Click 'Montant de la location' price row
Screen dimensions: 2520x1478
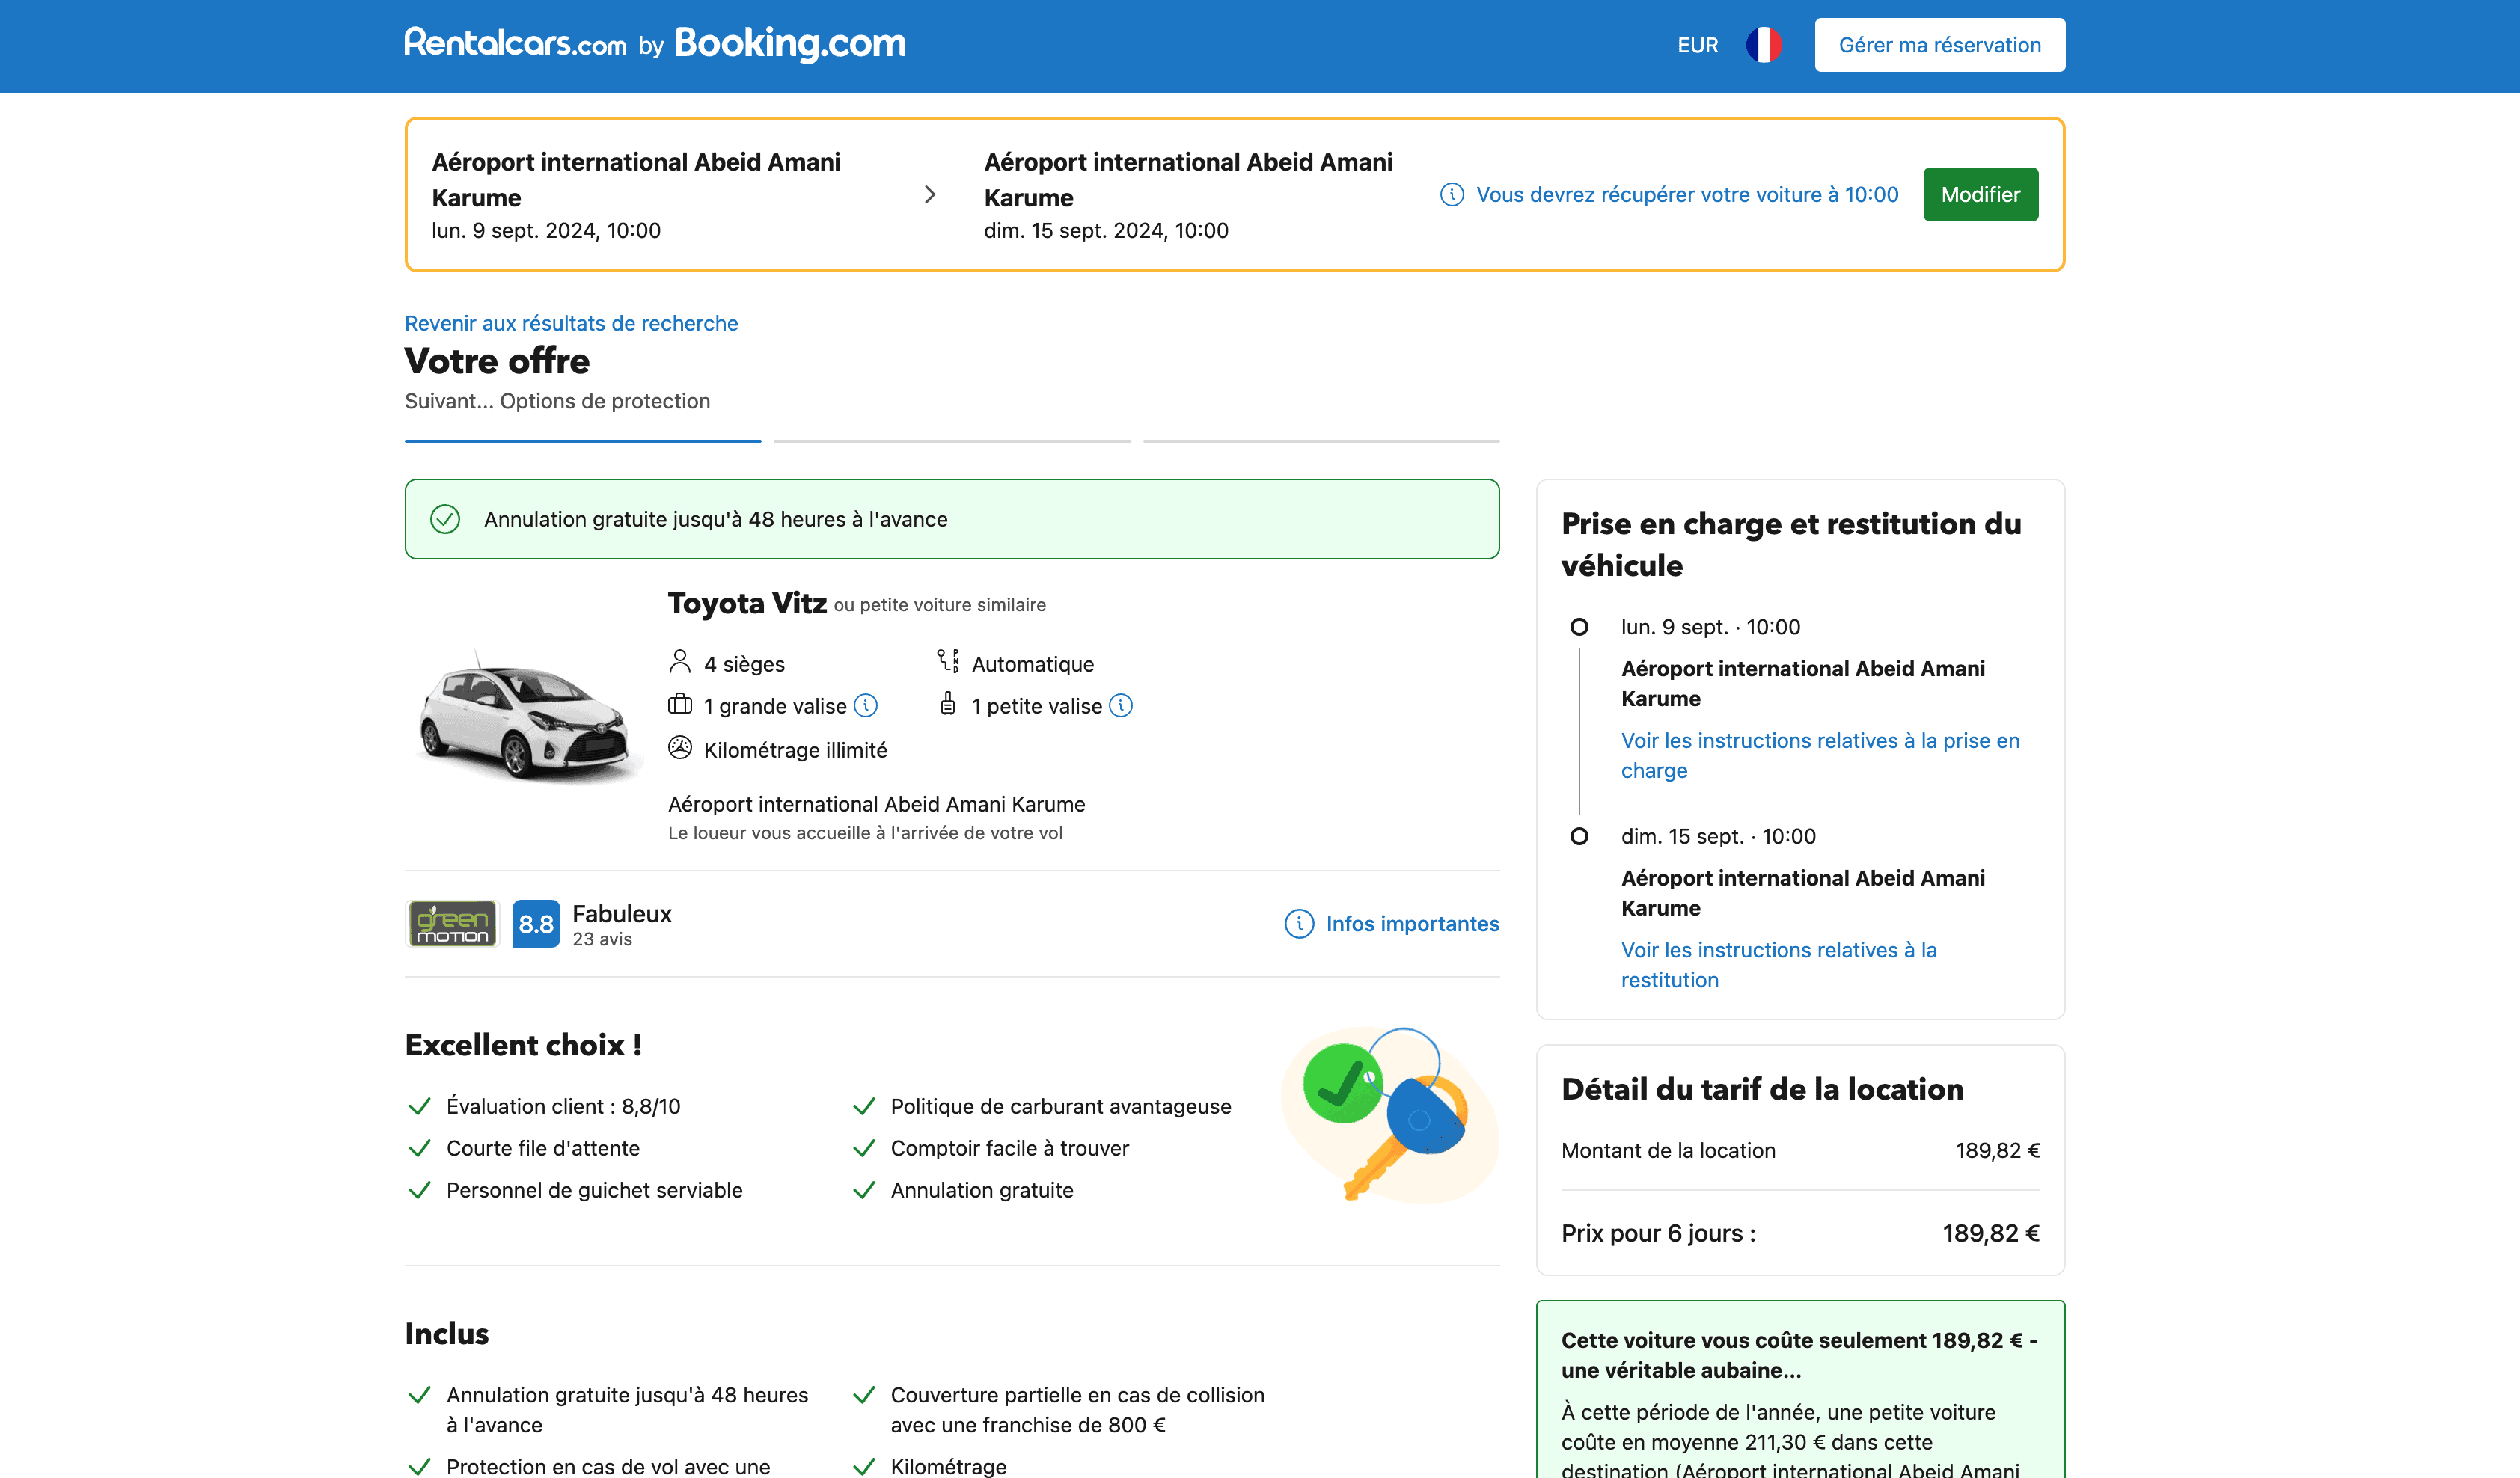pos(1800,1150)
